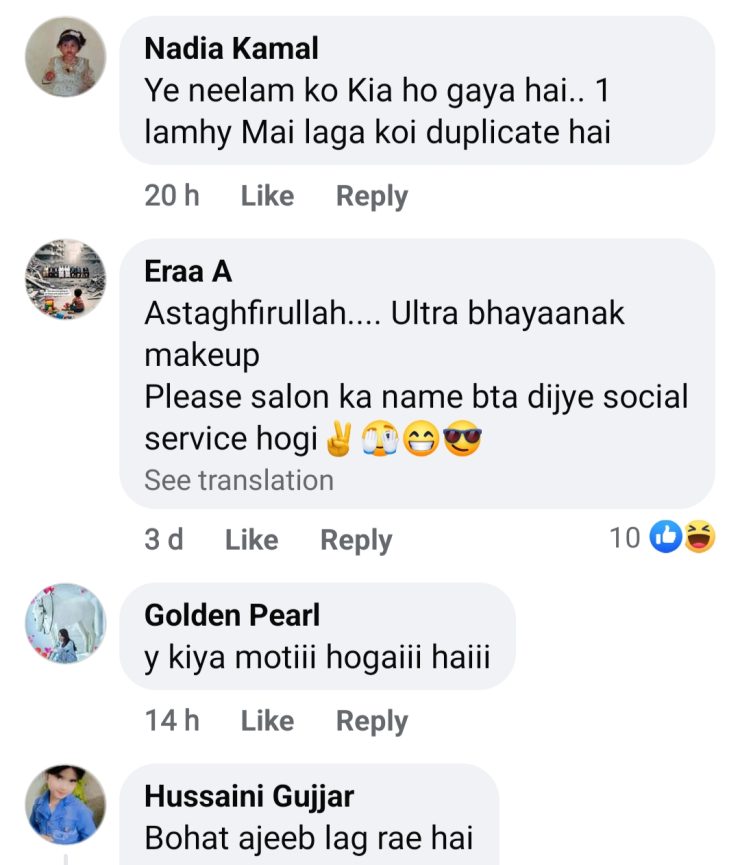The height and width of the screenshot is (865, 740).
Task: View the 10 reactions count
Action: (x=624, y=538)
